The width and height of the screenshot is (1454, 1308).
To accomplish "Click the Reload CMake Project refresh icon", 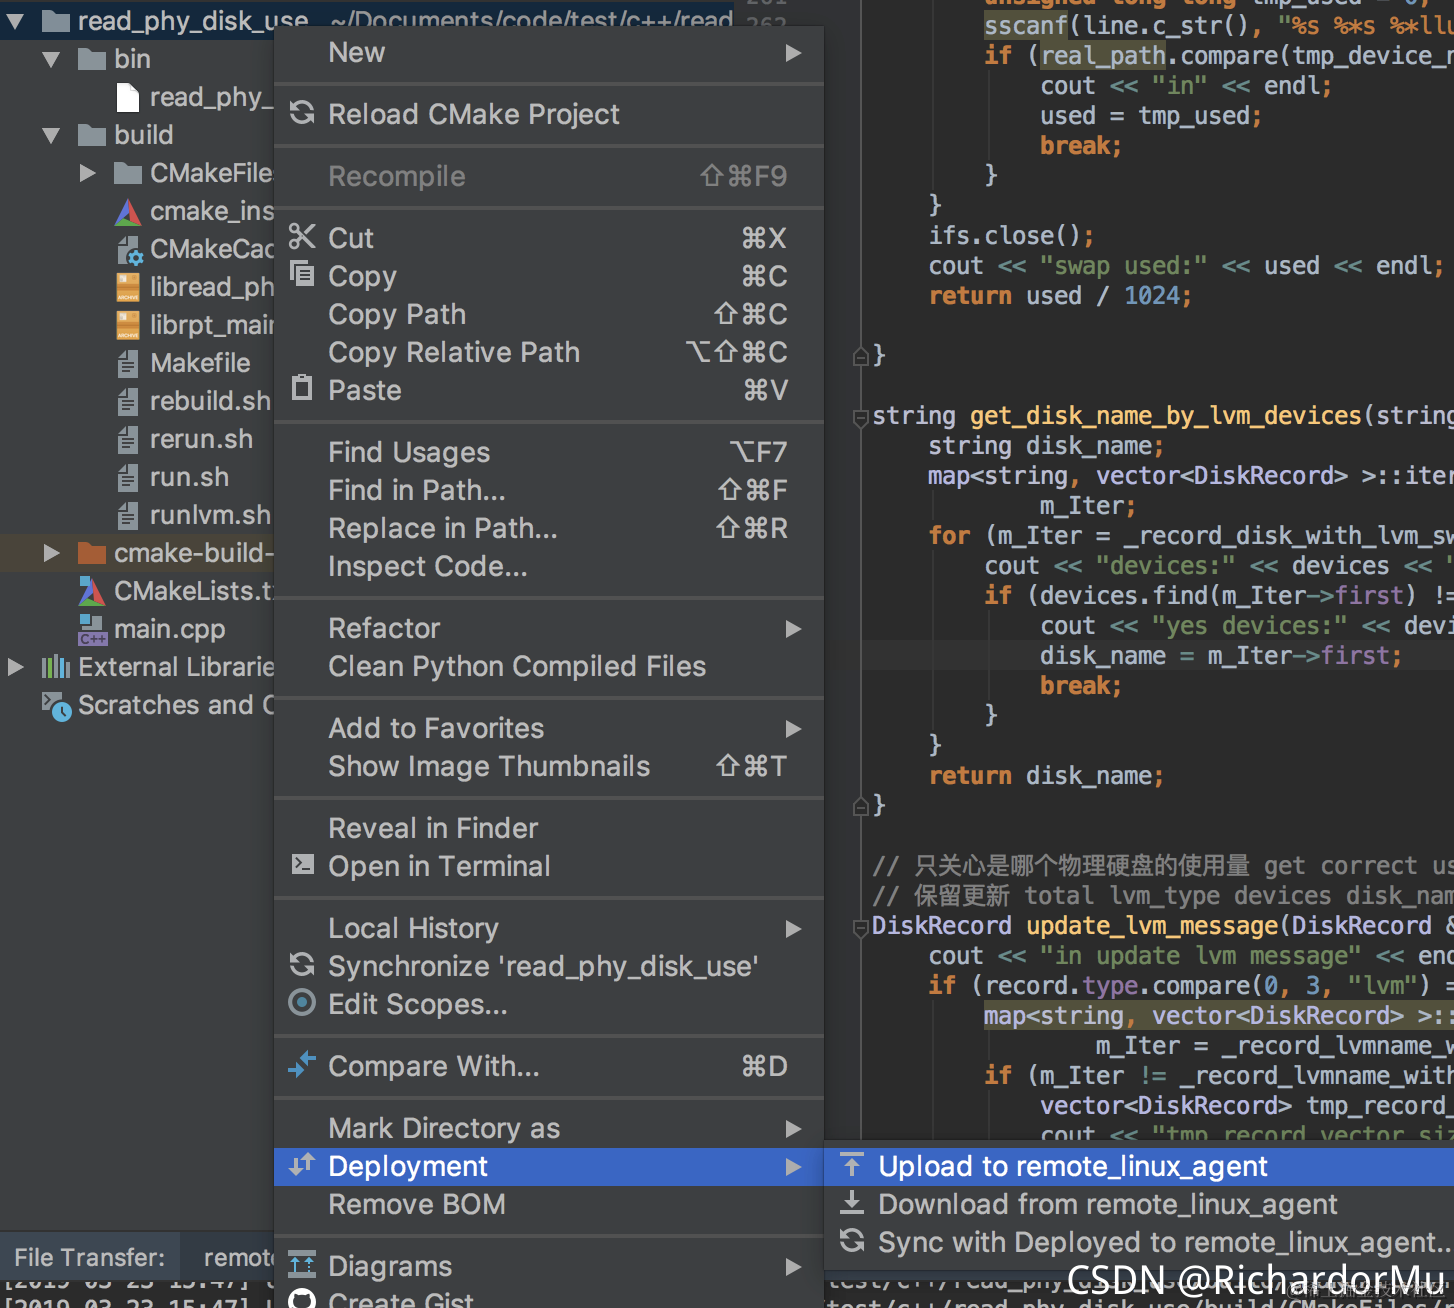I will click(302, 113).
